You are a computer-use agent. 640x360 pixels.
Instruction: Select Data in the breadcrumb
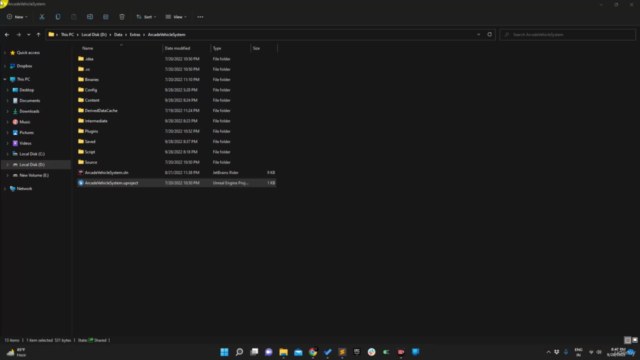tap(118, 35)
